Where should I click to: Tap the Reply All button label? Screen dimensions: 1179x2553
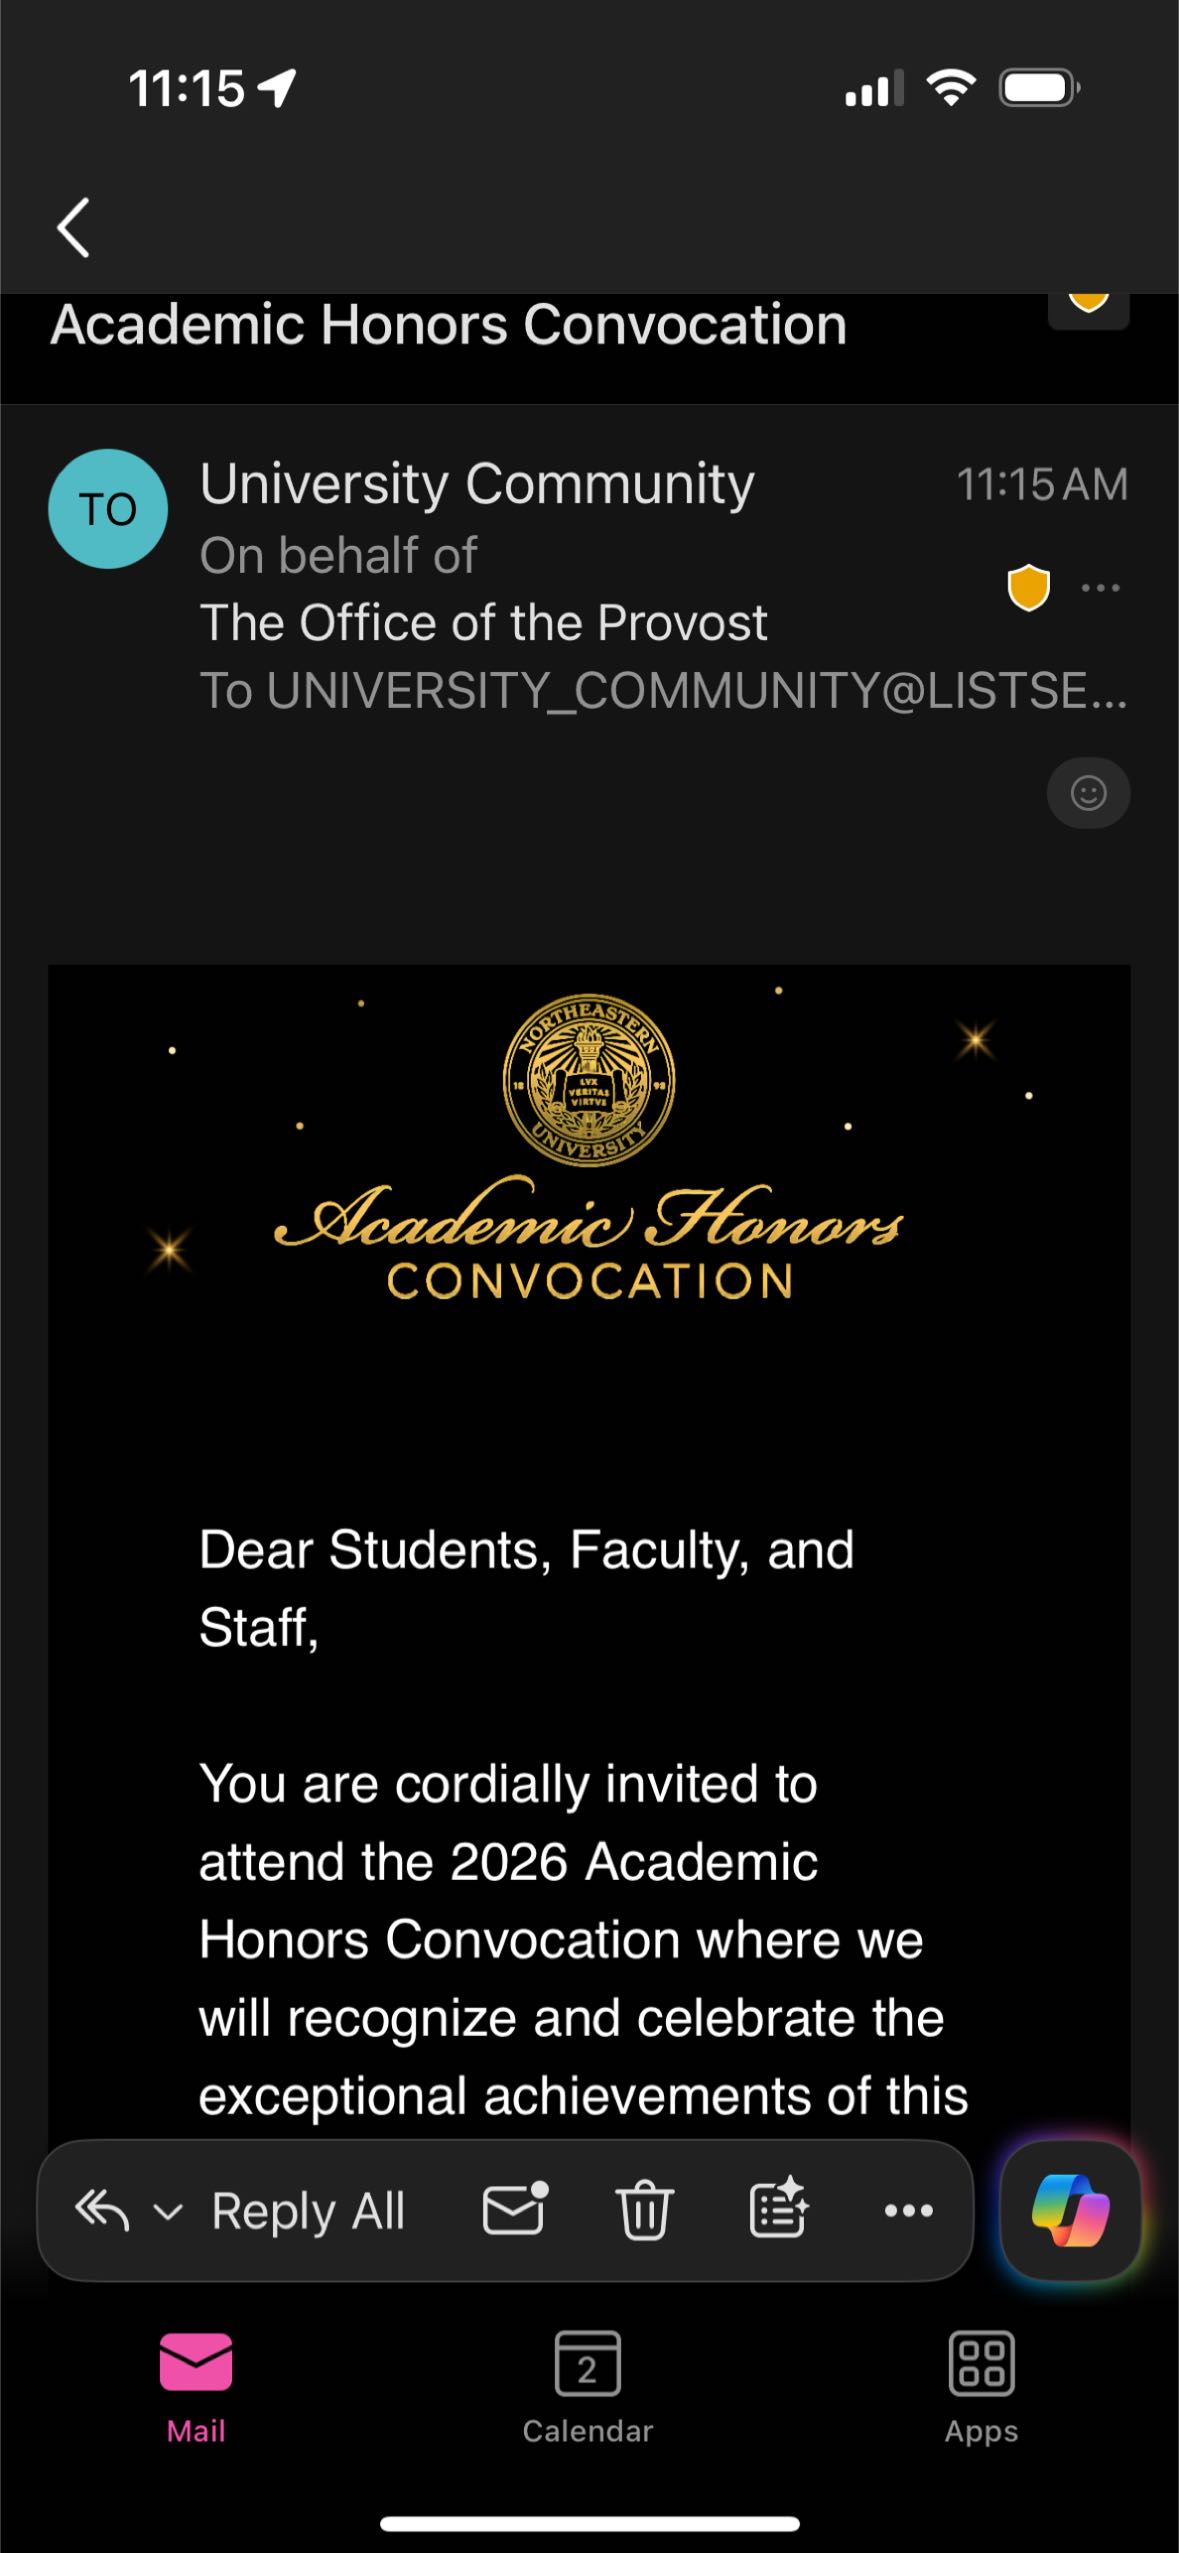(x=308, y=2210)
